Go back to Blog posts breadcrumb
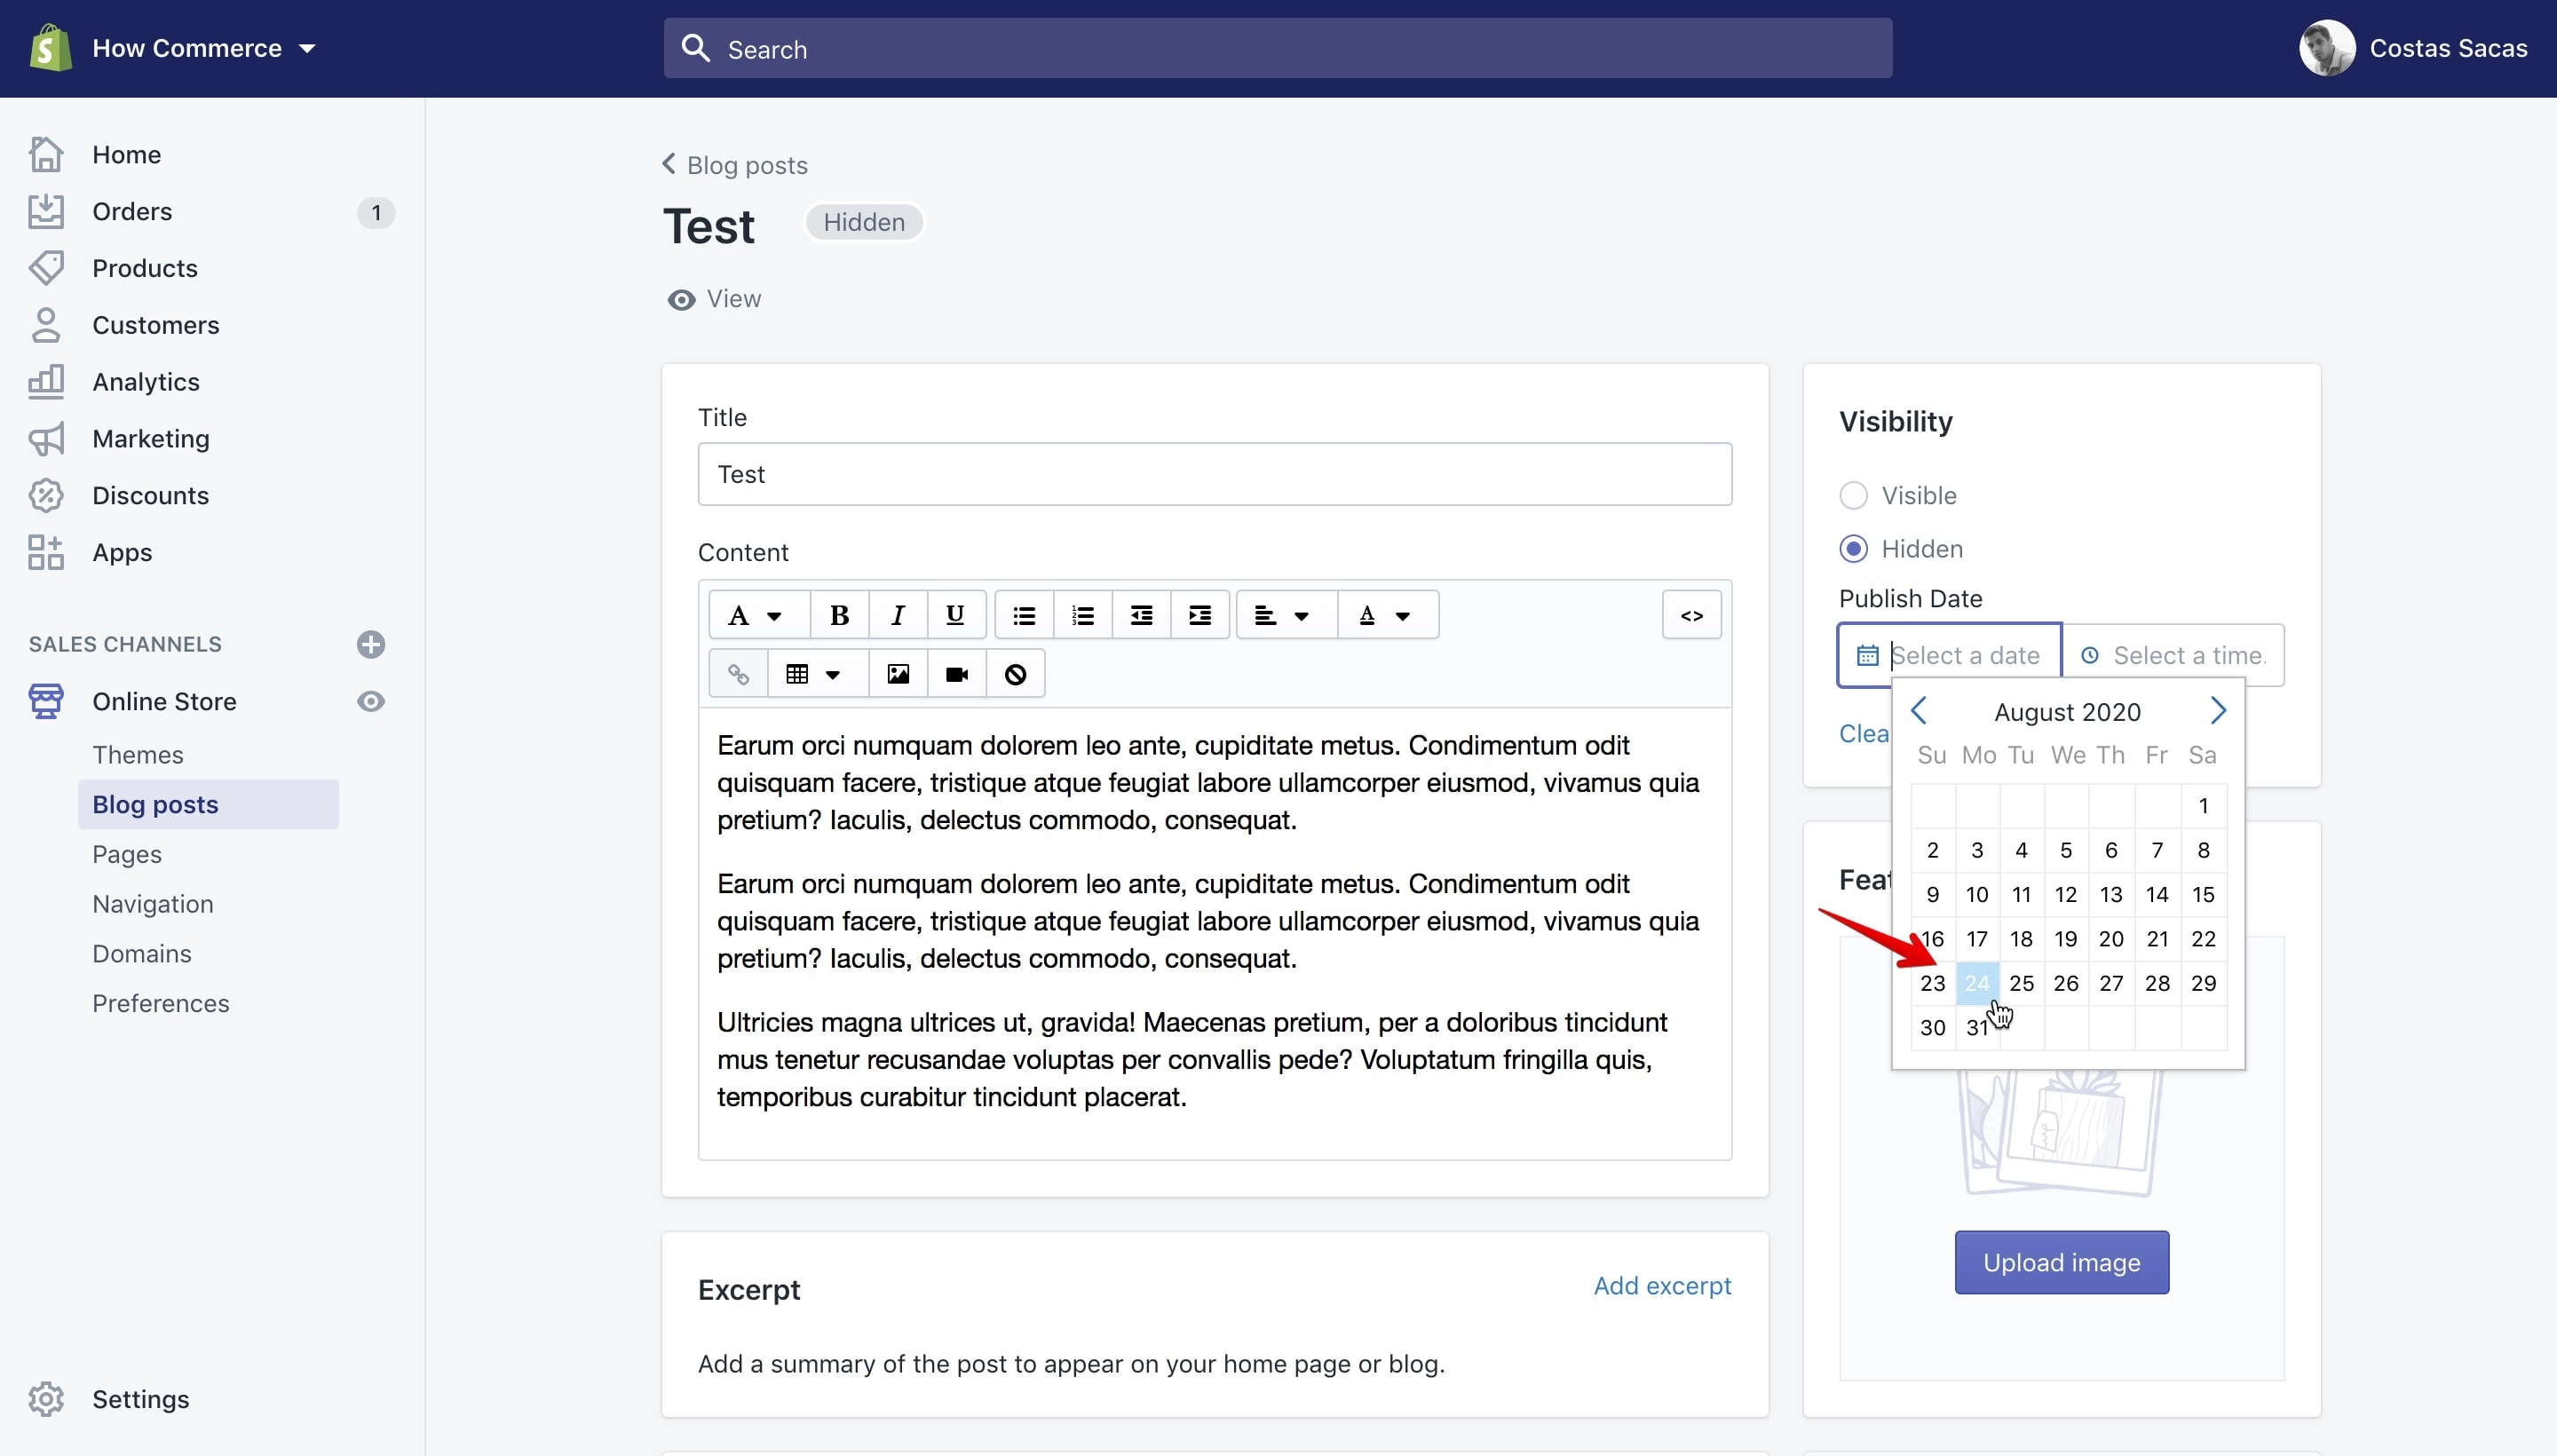Viewport: 2557px width, 1456px height. 735,164
